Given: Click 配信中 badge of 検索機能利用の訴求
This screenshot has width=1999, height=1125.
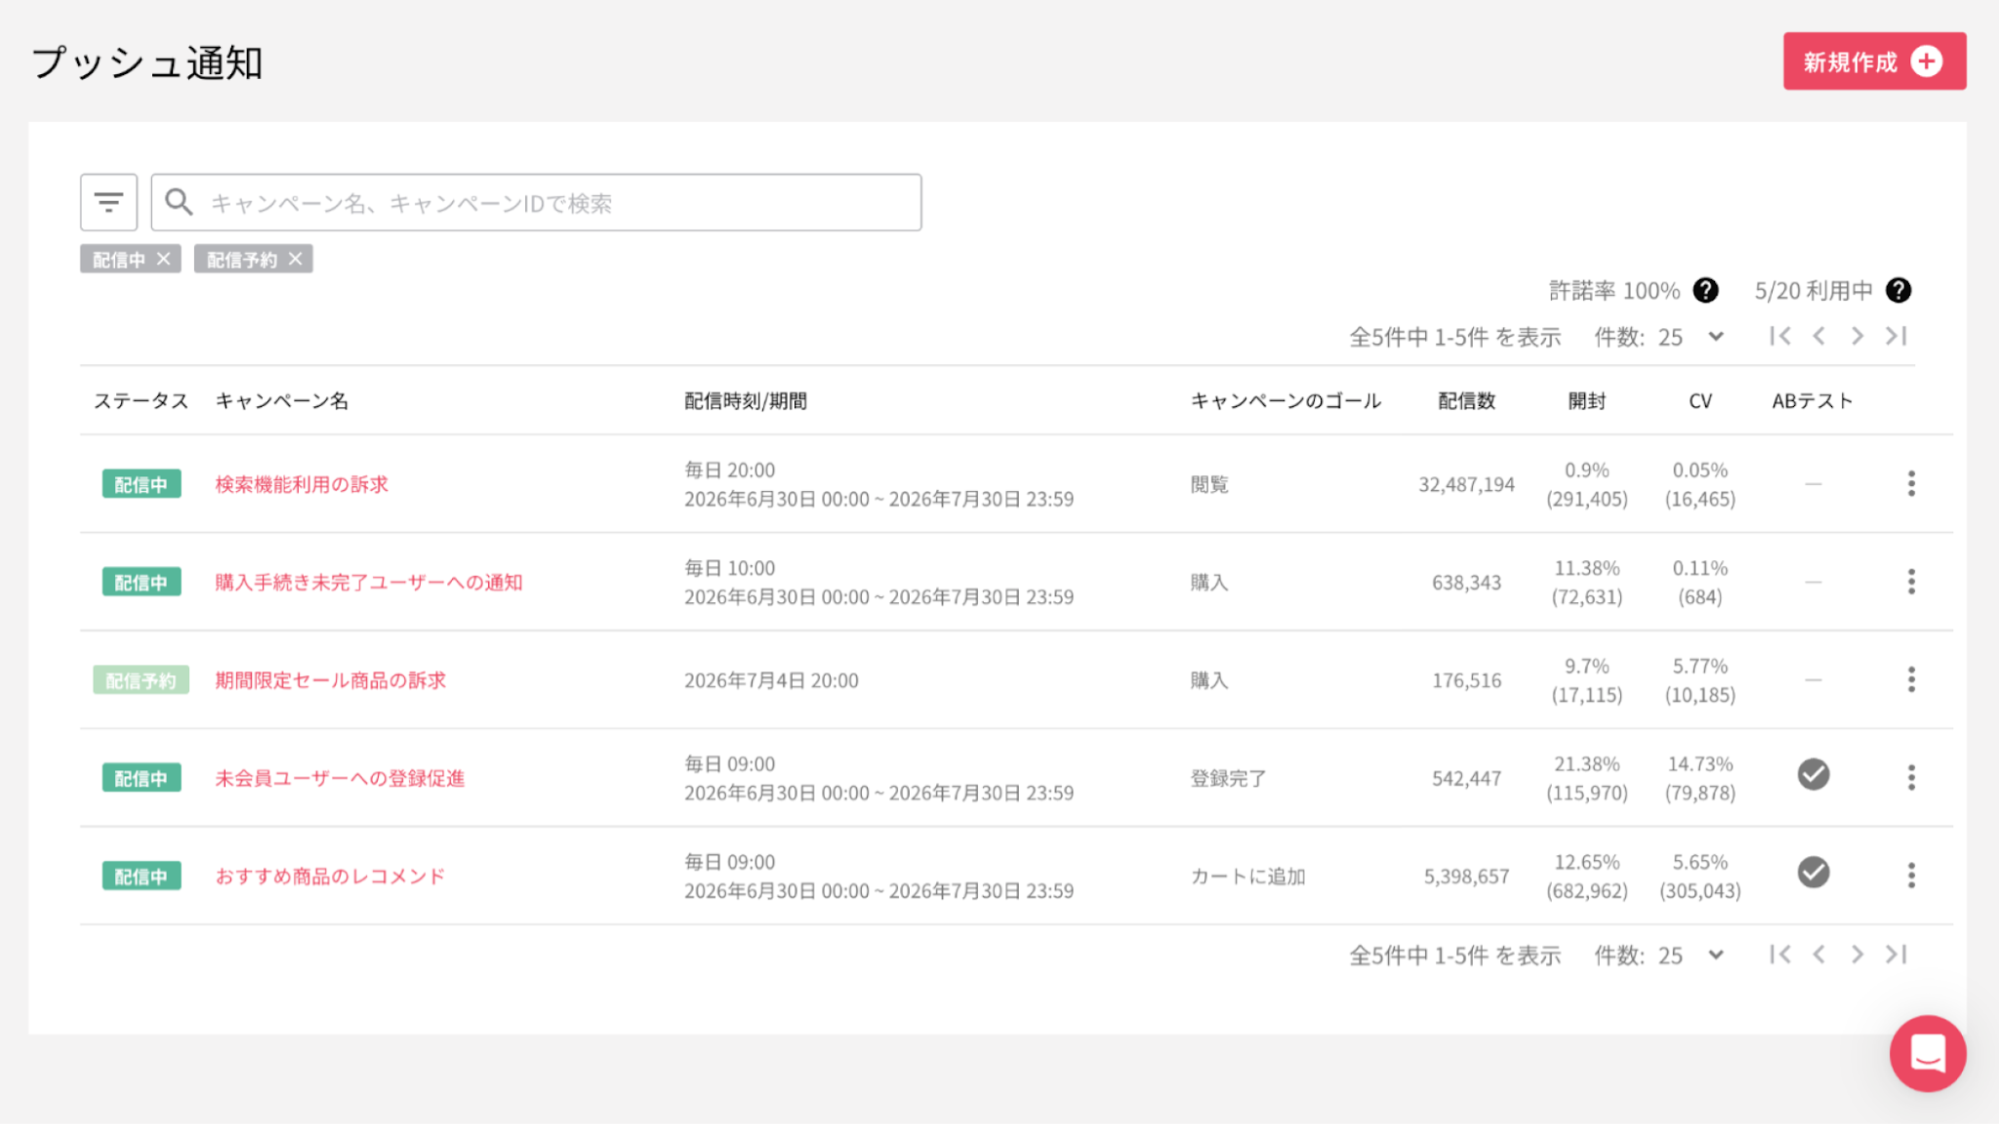Looking at the screenshot, I should point(141,484).
